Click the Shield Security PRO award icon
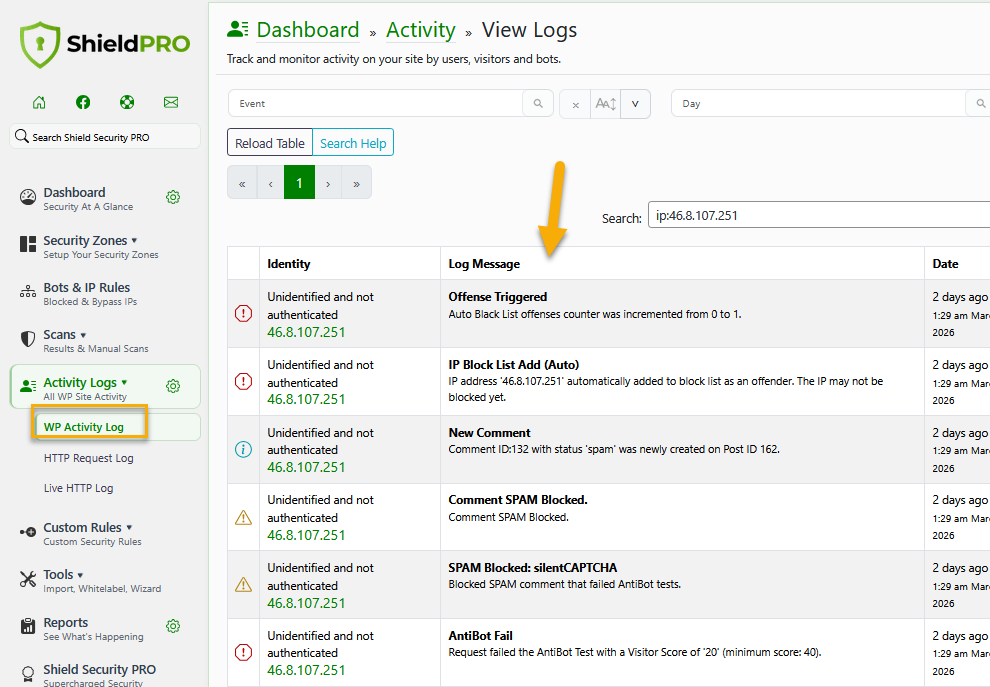This screenshot has height=687, width=990. point(28,674)
